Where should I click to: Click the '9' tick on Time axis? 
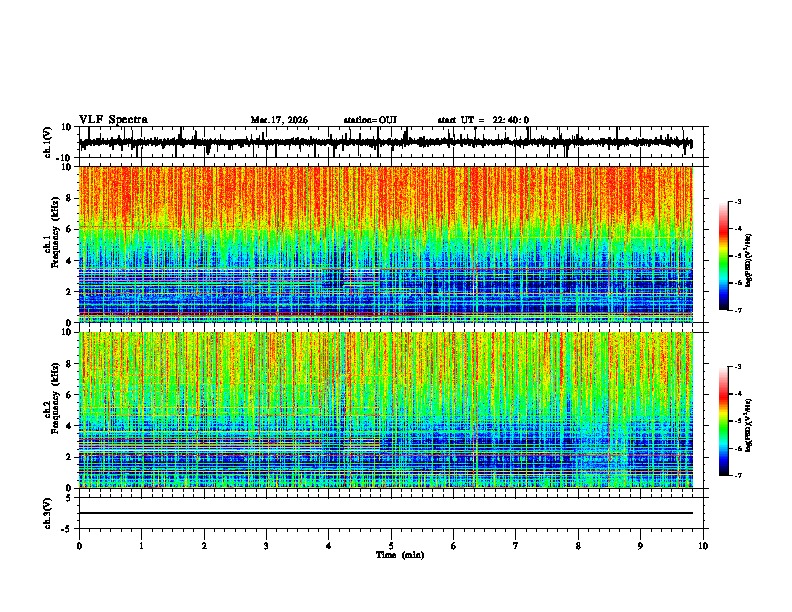tap(640, 546)
